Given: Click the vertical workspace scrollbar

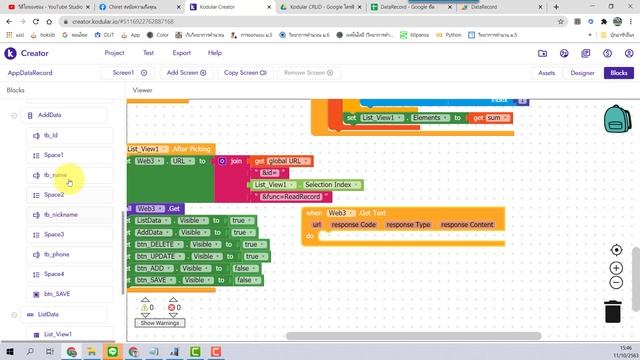Looking at the screenshot, I should click(636, 280).
